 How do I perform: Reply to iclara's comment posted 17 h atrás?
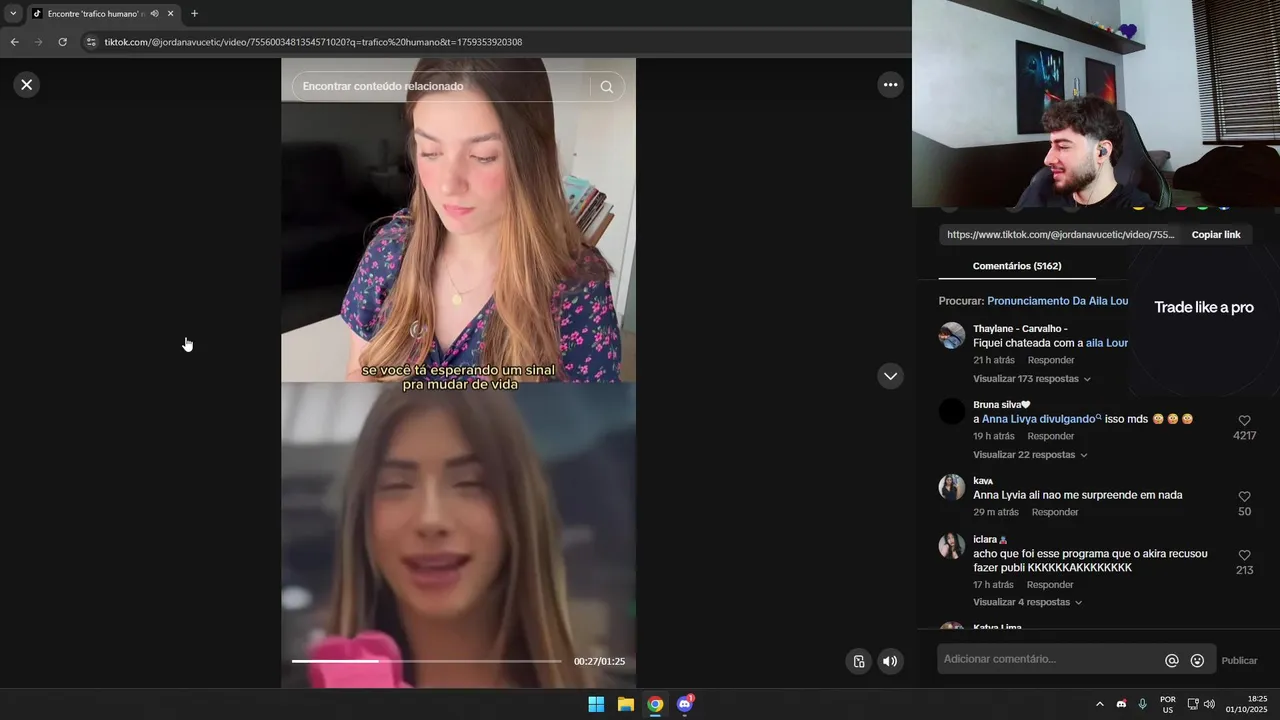point(1050,585)
